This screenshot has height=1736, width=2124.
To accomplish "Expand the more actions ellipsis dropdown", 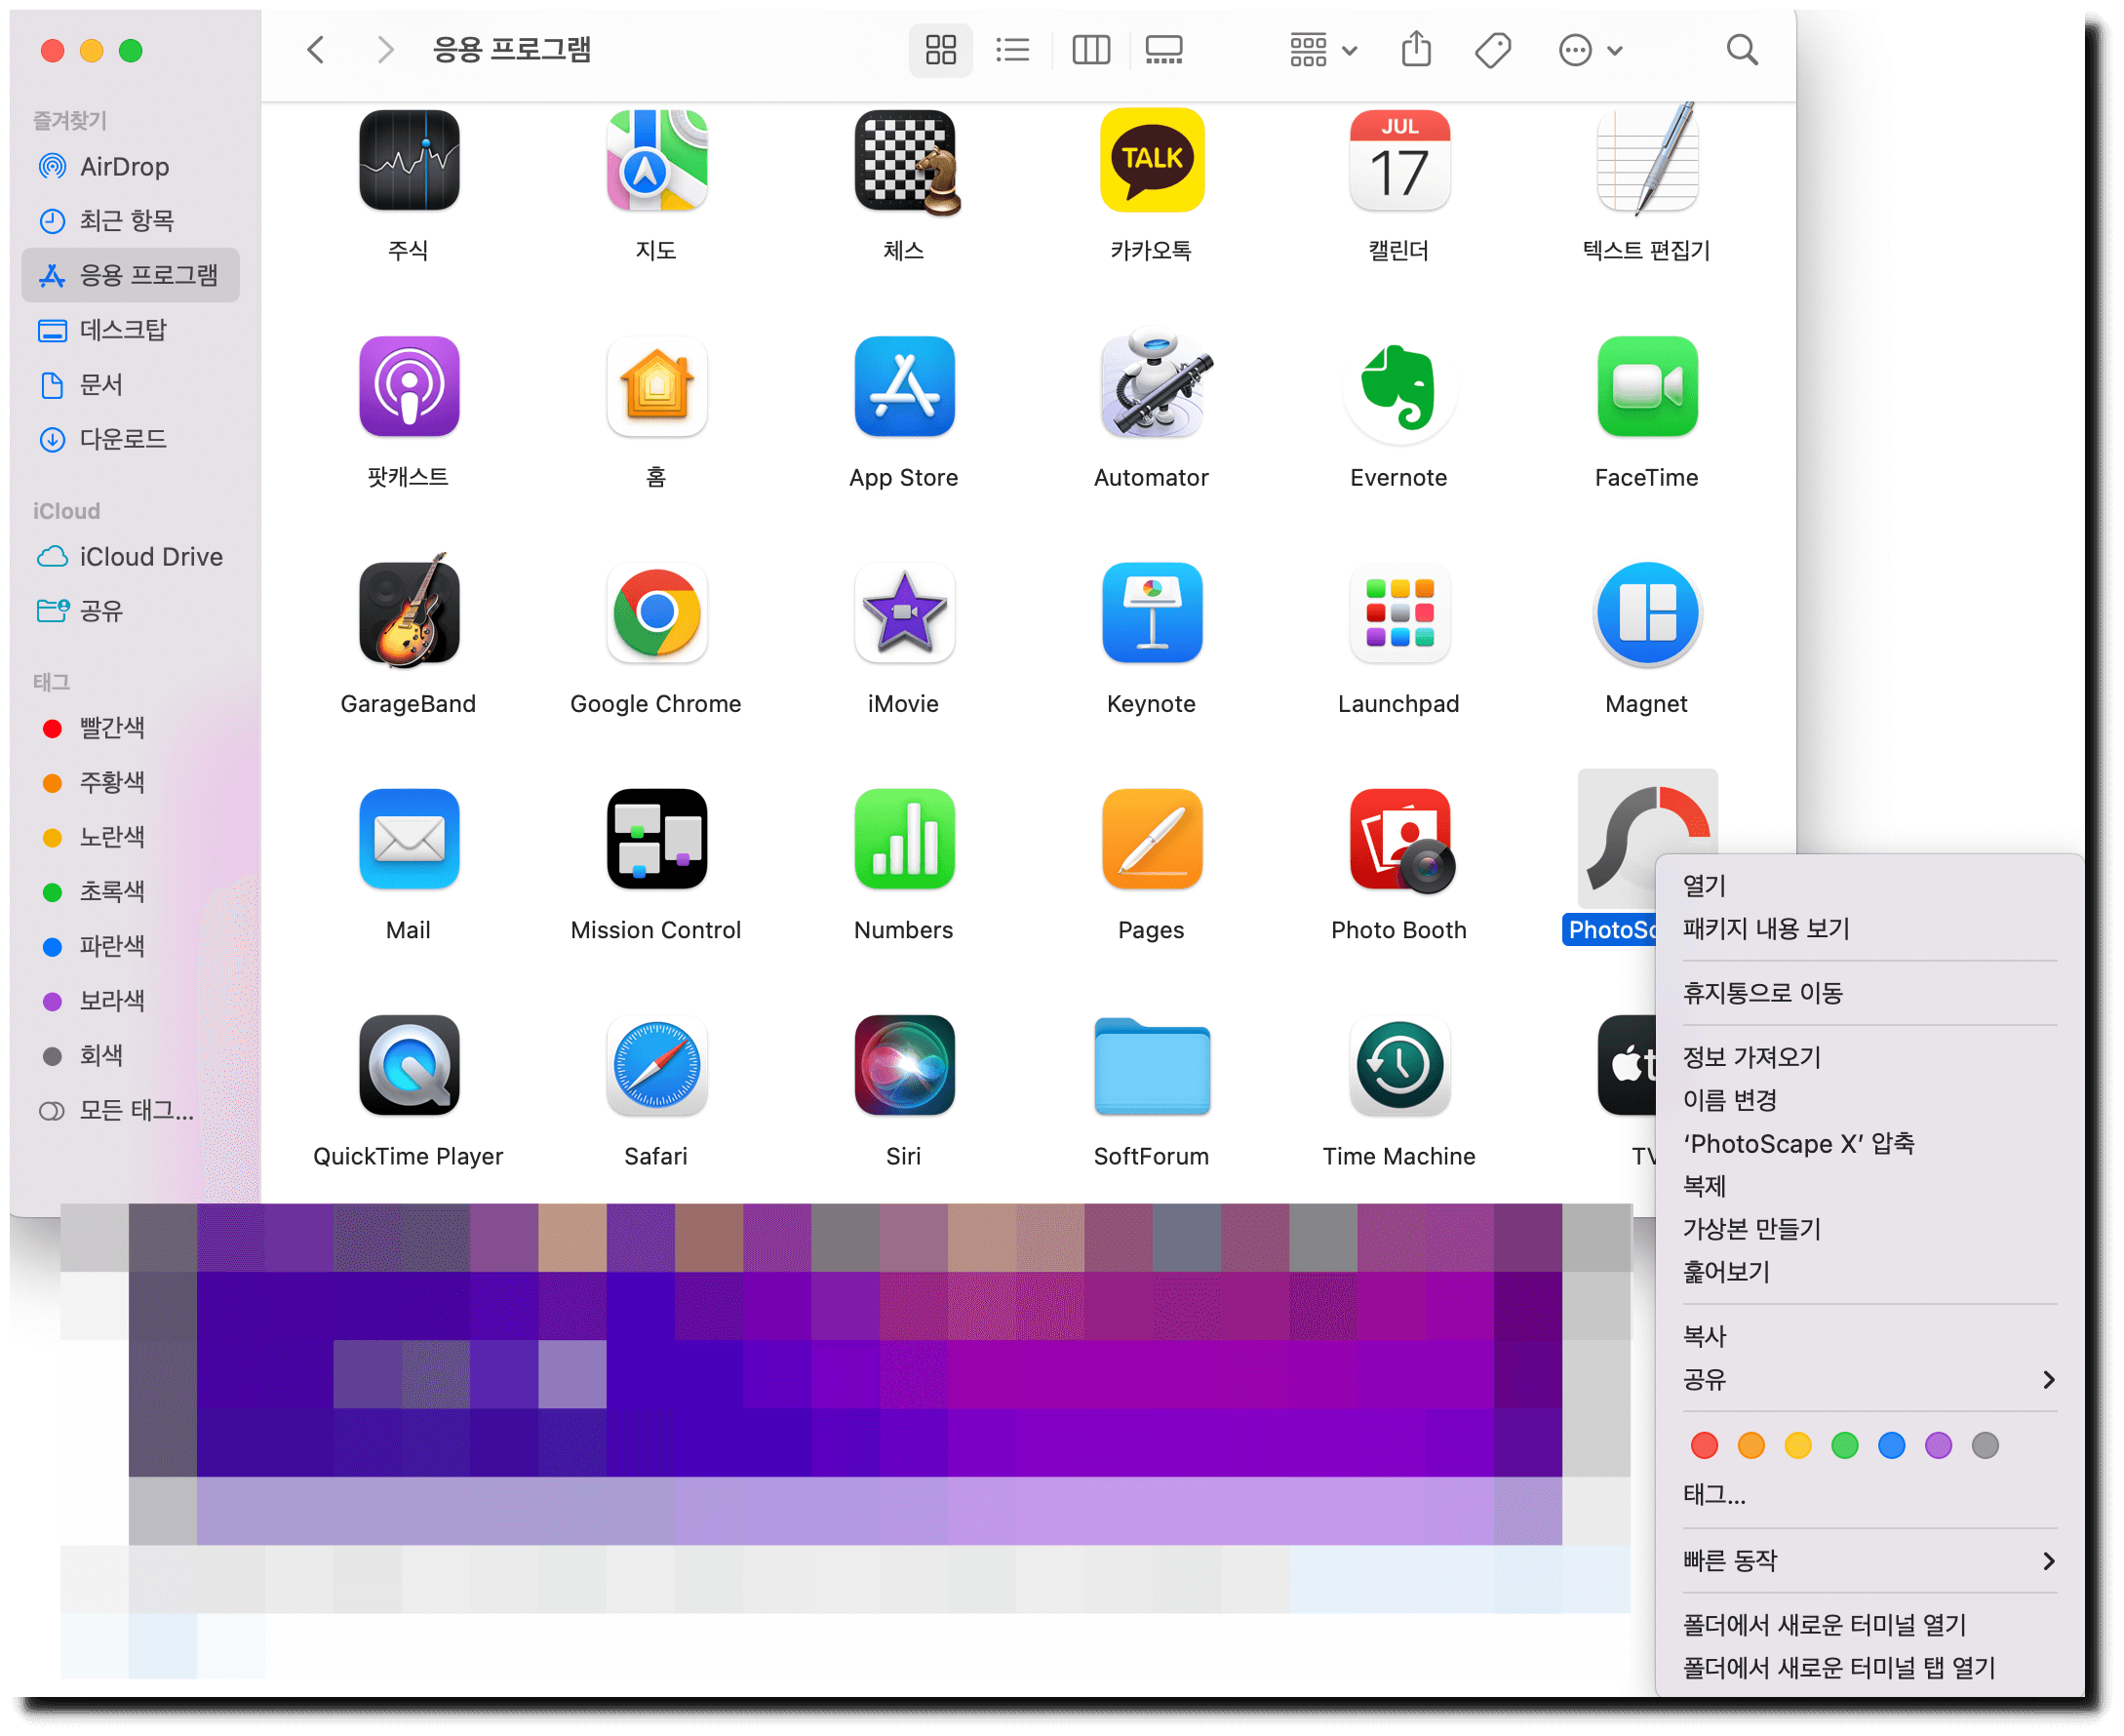I will 1589,50.
